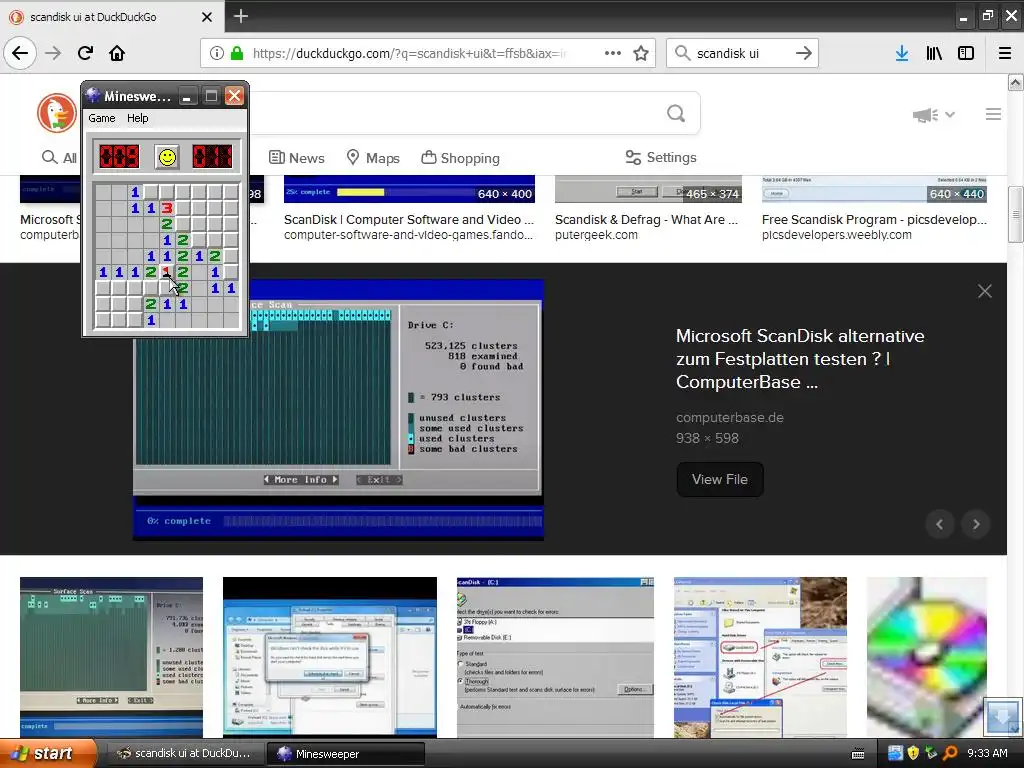This screenshot has height=768, width=1024.
Task: Open the Surface Scan green thumbnail
Action: pos(111,657)
